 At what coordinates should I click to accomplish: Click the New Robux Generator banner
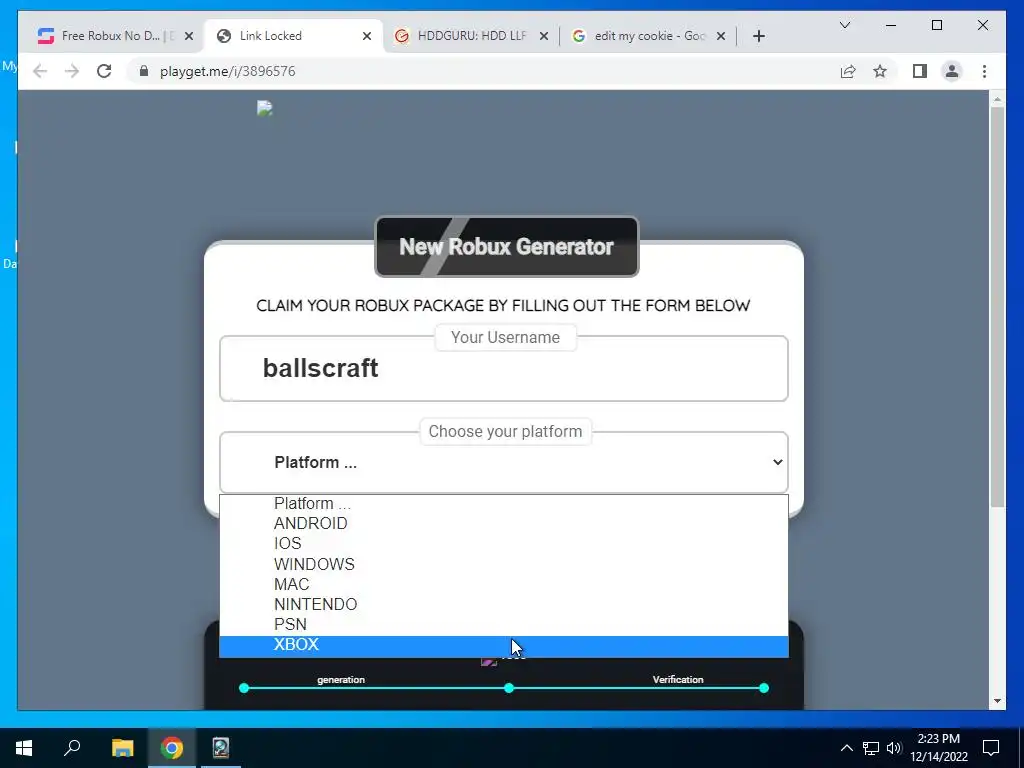click(x=507, y=247)
